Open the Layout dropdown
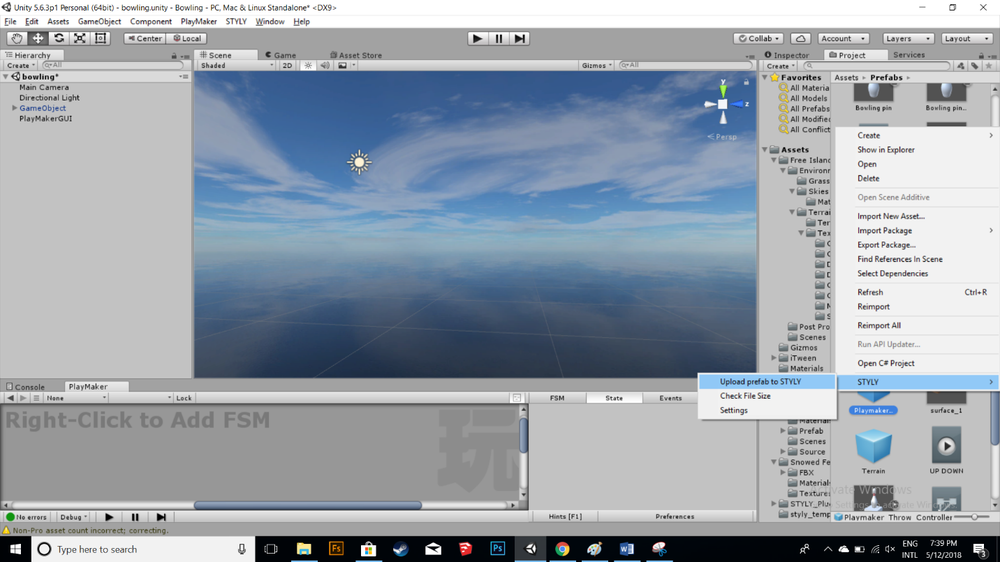The height and width of the screenshot is (562, 1000). 966,38
